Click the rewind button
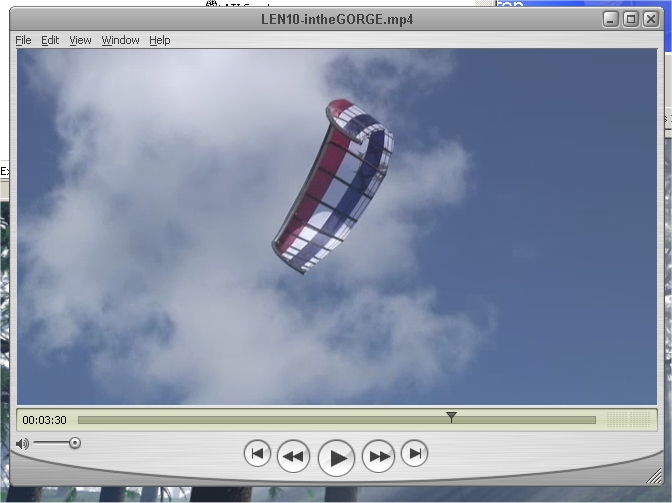Screen dimensions: 672x503 click(293, 456)
